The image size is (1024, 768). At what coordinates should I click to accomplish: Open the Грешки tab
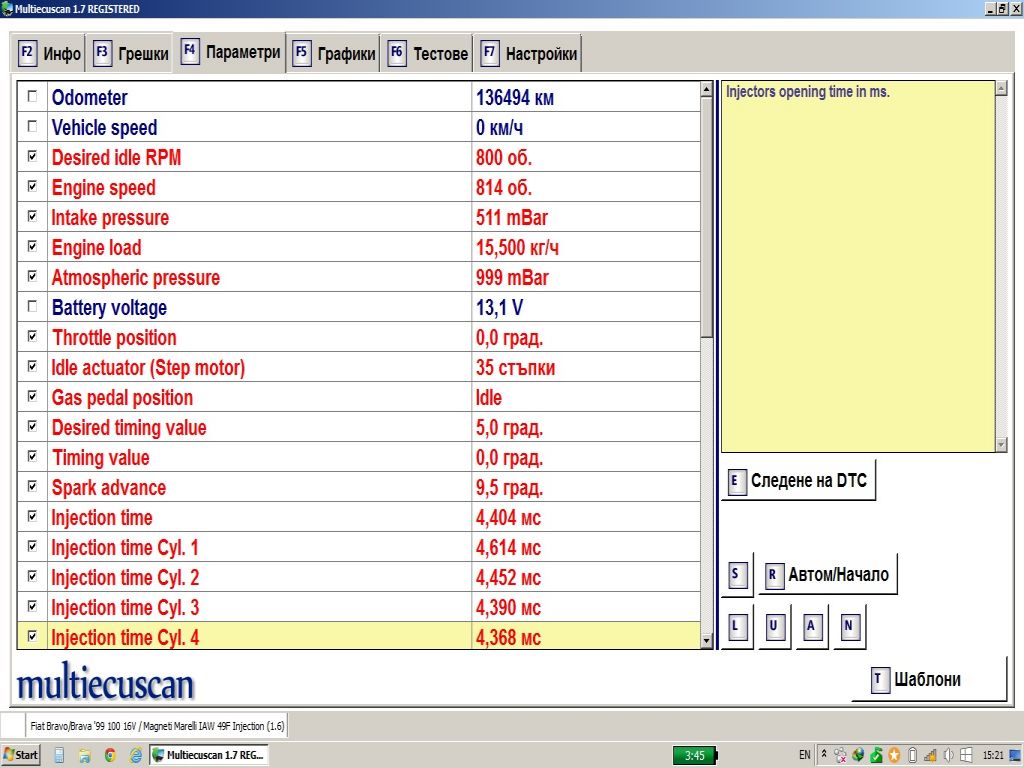pyautogui.click(x=131, y=54)
